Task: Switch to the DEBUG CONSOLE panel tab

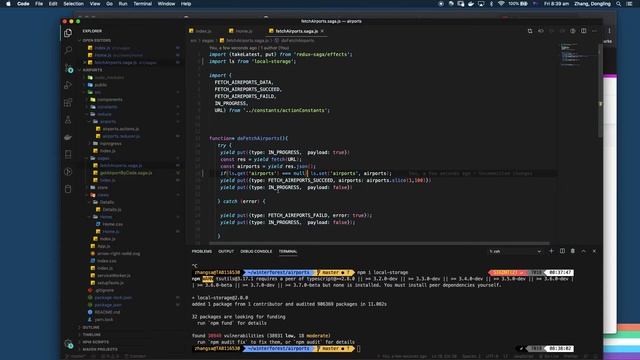Action: click(x=256, y=251)
